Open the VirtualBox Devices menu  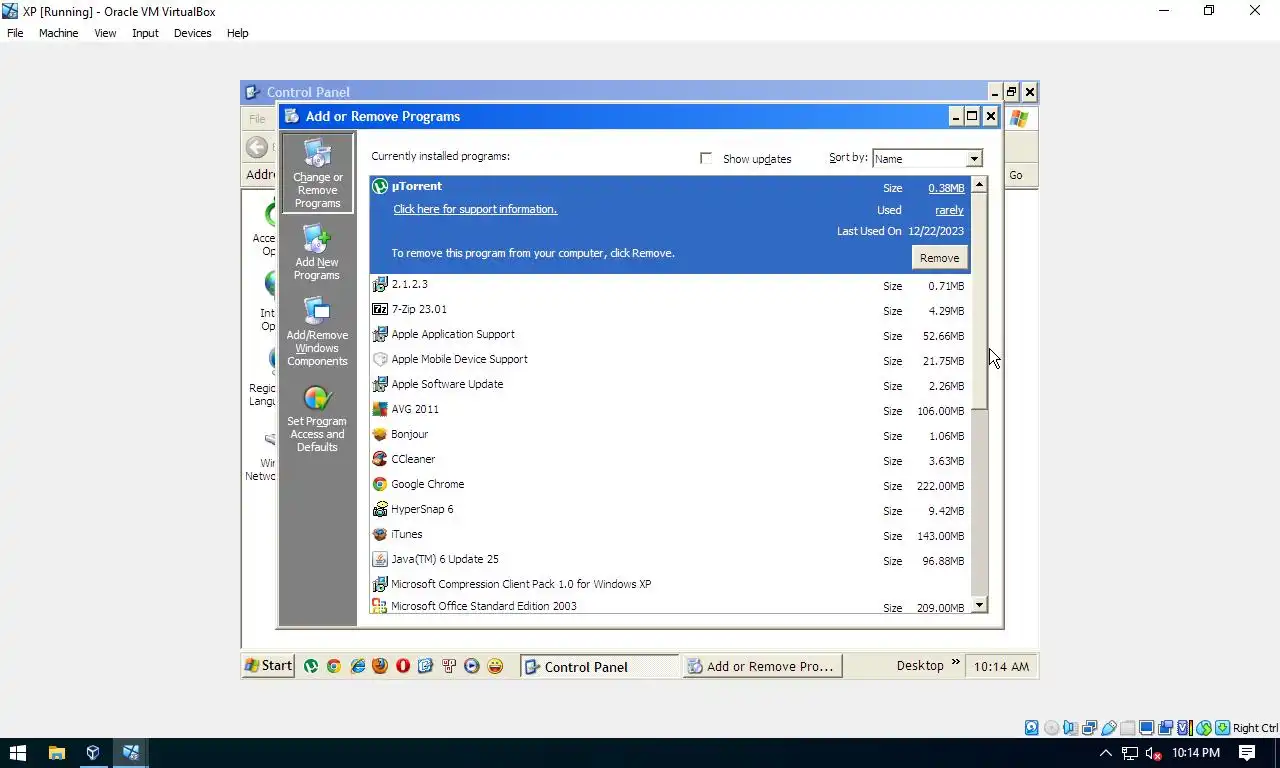[x=192, y=33]
